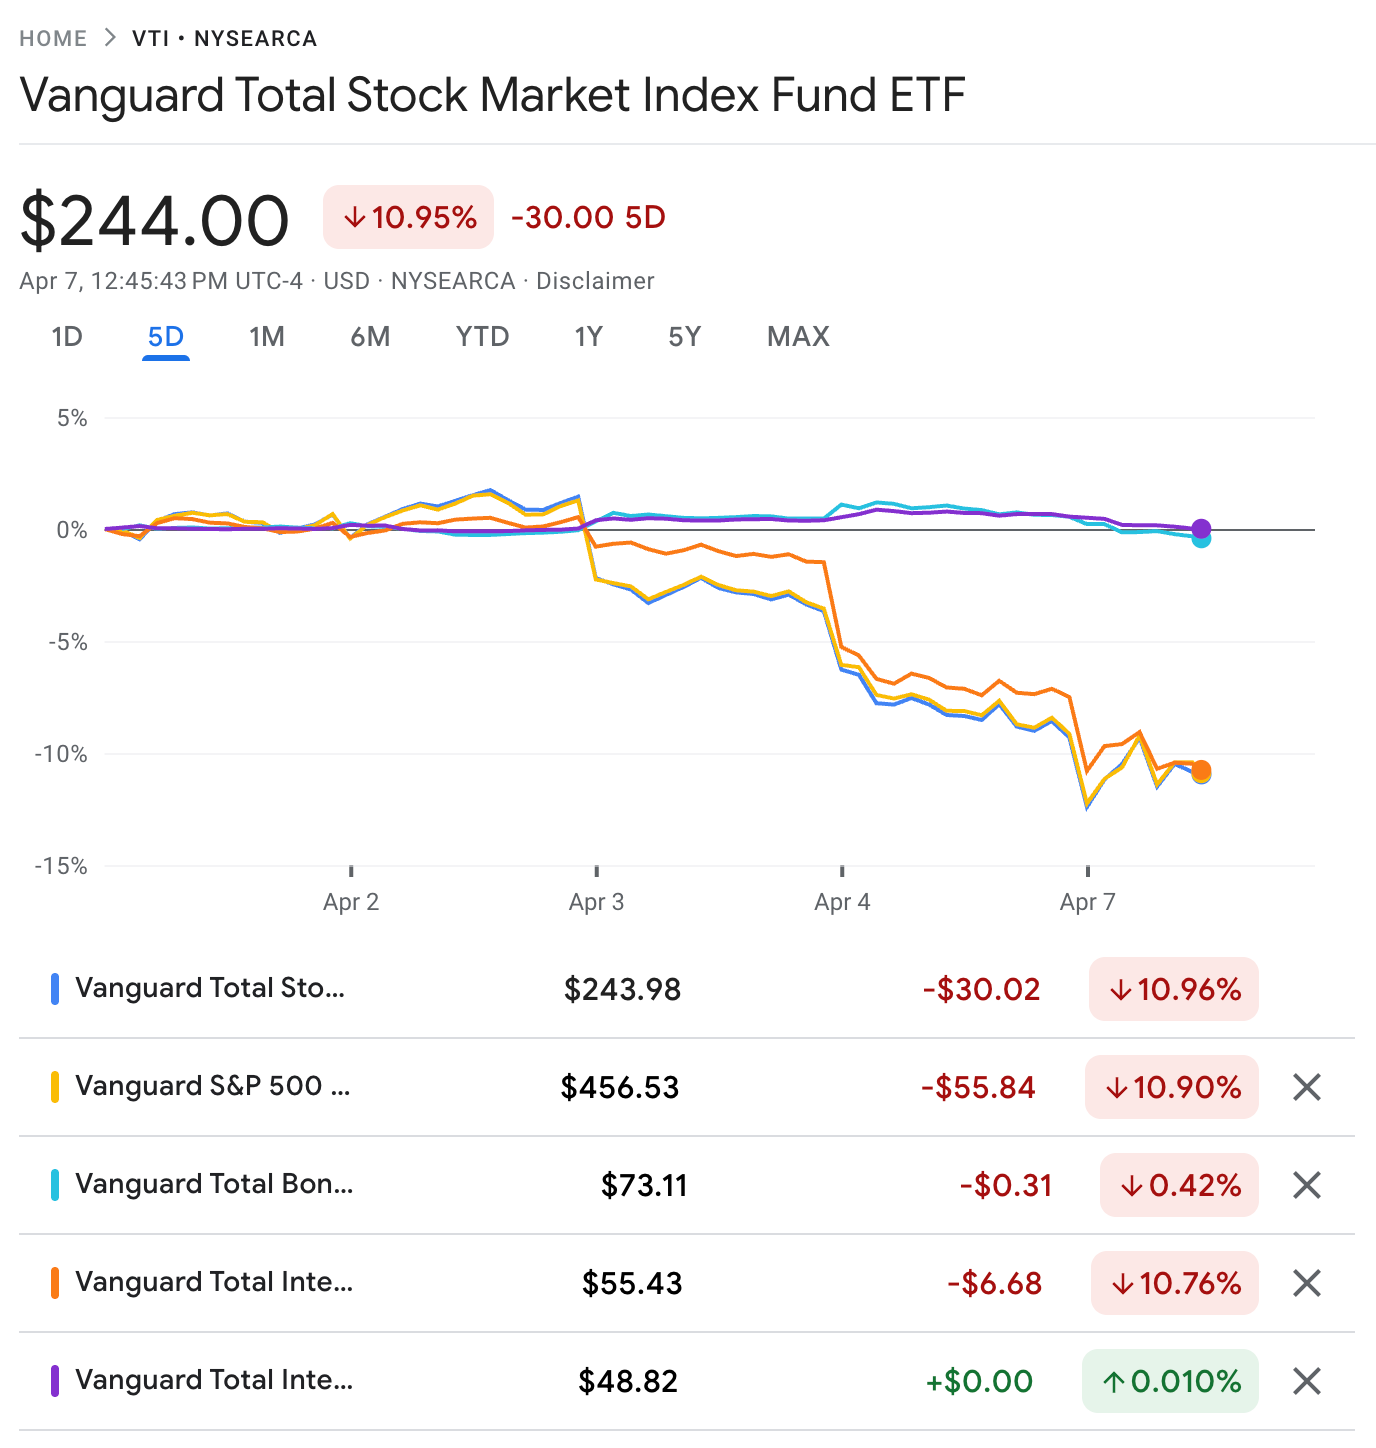Image resolution: width=1376 pixels, height=1448 pixels.
Task: Open the Disclaimer link
Action: [x=595, y=281]
